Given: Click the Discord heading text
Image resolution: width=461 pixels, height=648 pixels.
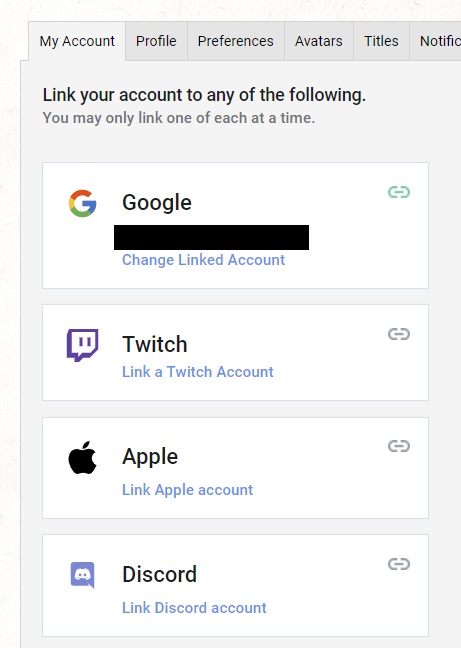Looking at the screenshot, I should coord(159,574).
